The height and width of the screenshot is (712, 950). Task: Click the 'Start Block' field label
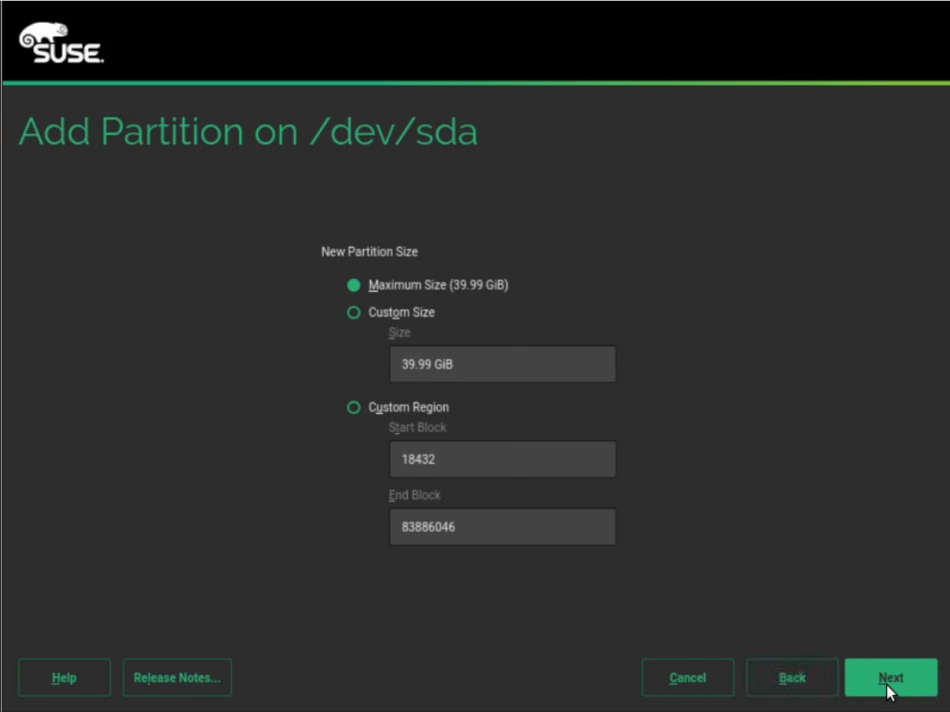tap(417, 427)
